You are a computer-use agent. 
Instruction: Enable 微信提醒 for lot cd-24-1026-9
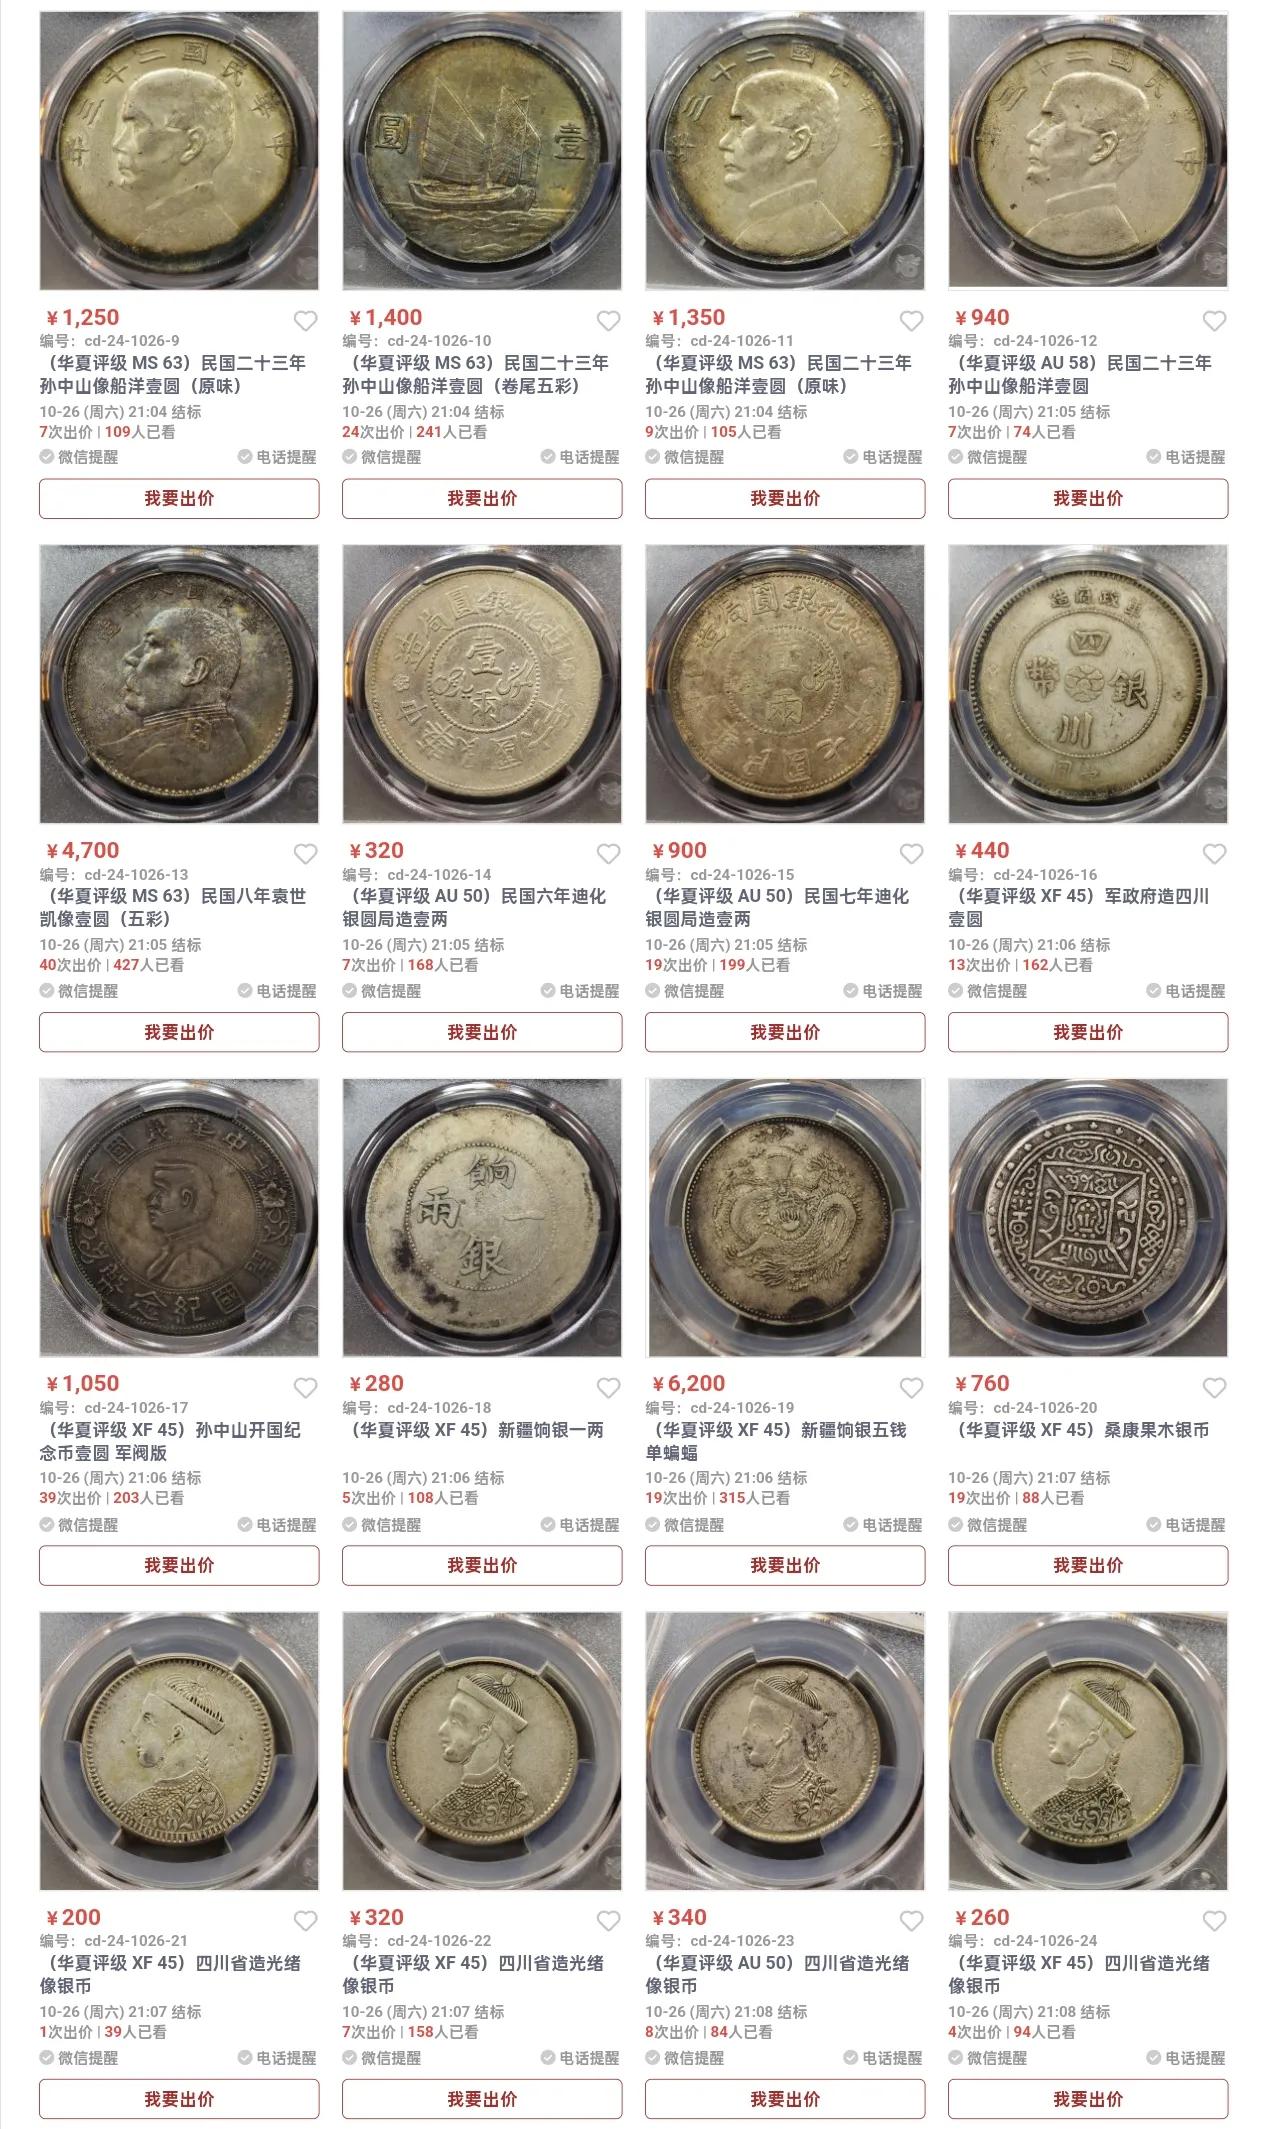point(79,457)
